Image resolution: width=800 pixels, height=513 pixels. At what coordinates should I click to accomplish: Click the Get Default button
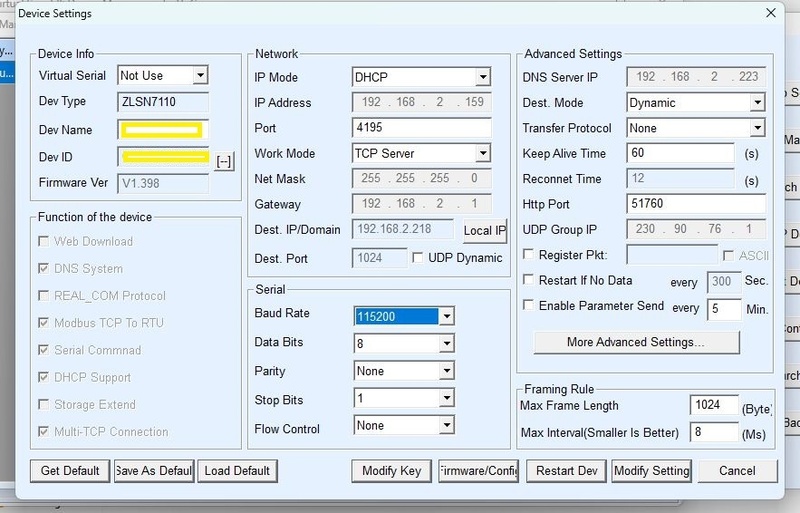(70, 471)
